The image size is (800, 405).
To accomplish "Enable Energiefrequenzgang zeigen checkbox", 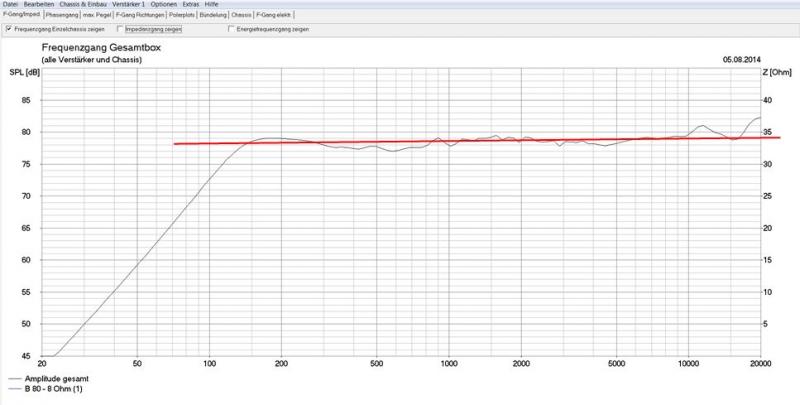I will click(232, 29).
